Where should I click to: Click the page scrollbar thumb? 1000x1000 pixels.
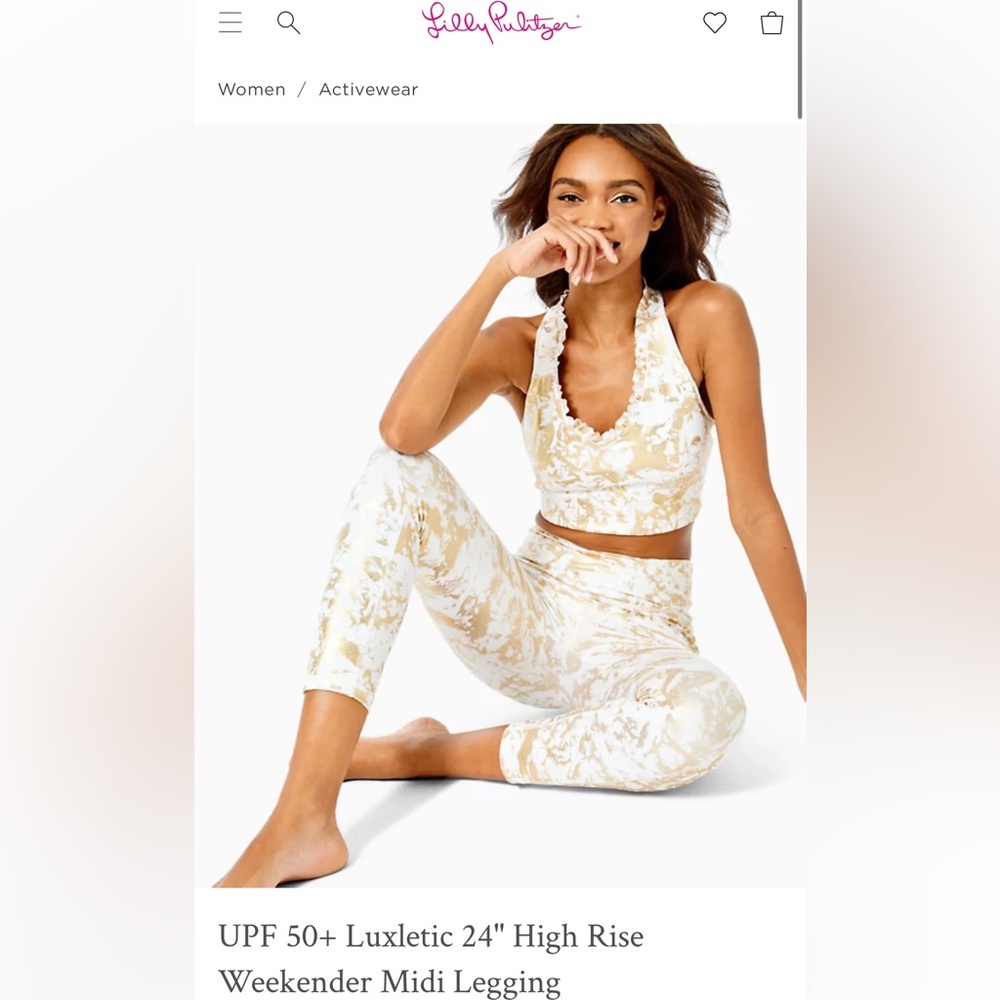point(800,59)
